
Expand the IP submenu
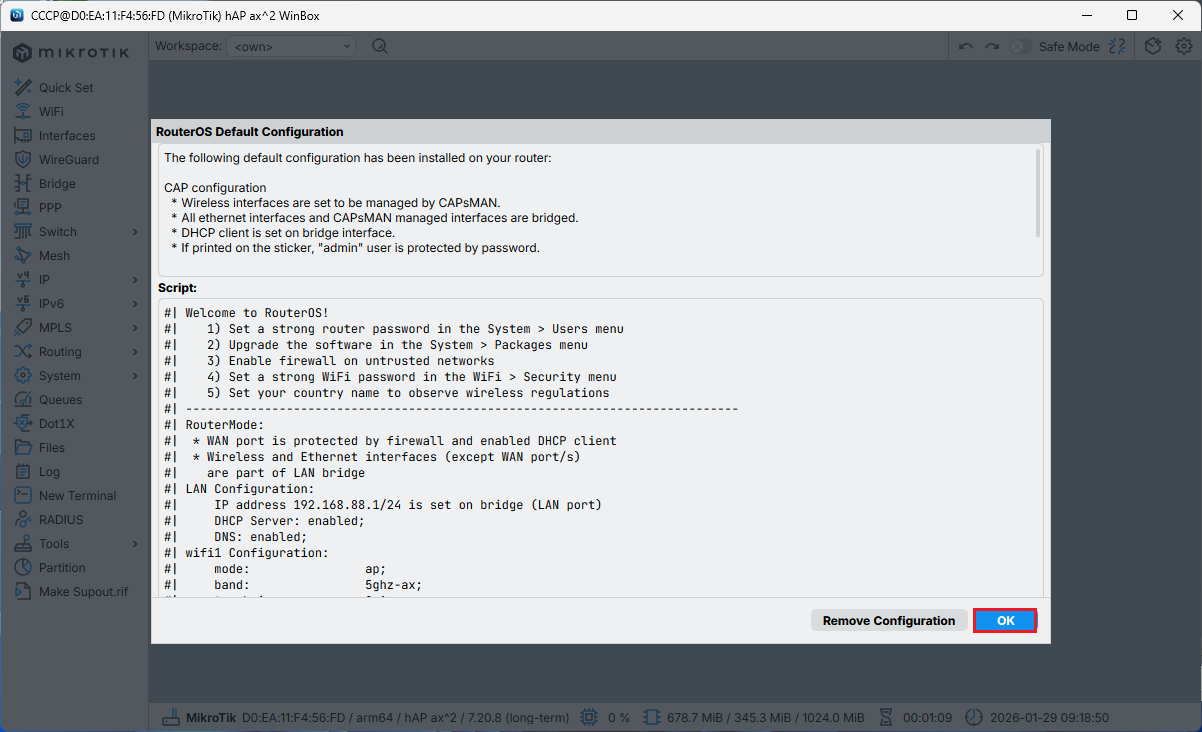click(135, 280)
